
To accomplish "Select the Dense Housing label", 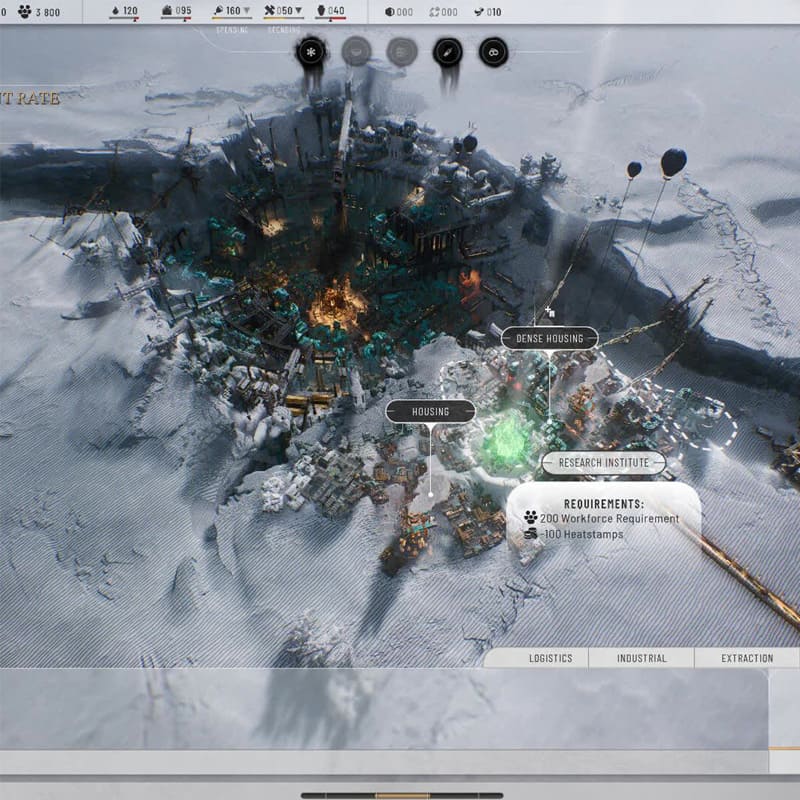I will coord(549,339).
